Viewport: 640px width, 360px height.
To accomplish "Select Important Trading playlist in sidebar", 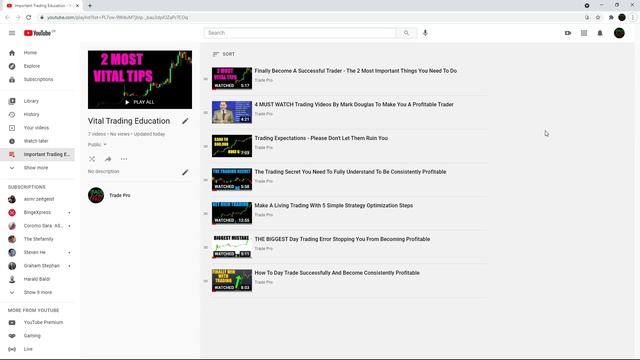I will coord(37,155).
